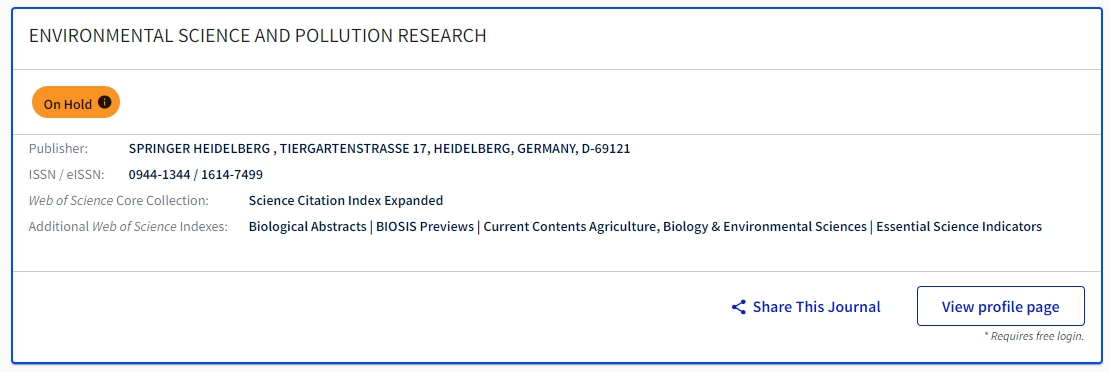1110x372 pixels.
Task: Open the Share This Journal link text
Action: coord(816,307)
